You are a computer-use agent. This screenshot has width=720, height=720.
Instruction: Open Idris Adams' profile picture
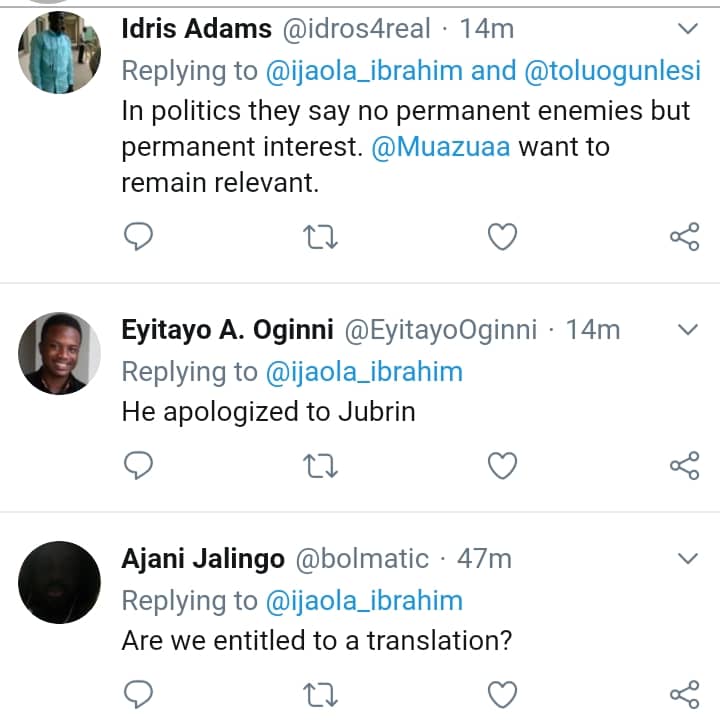61,53
